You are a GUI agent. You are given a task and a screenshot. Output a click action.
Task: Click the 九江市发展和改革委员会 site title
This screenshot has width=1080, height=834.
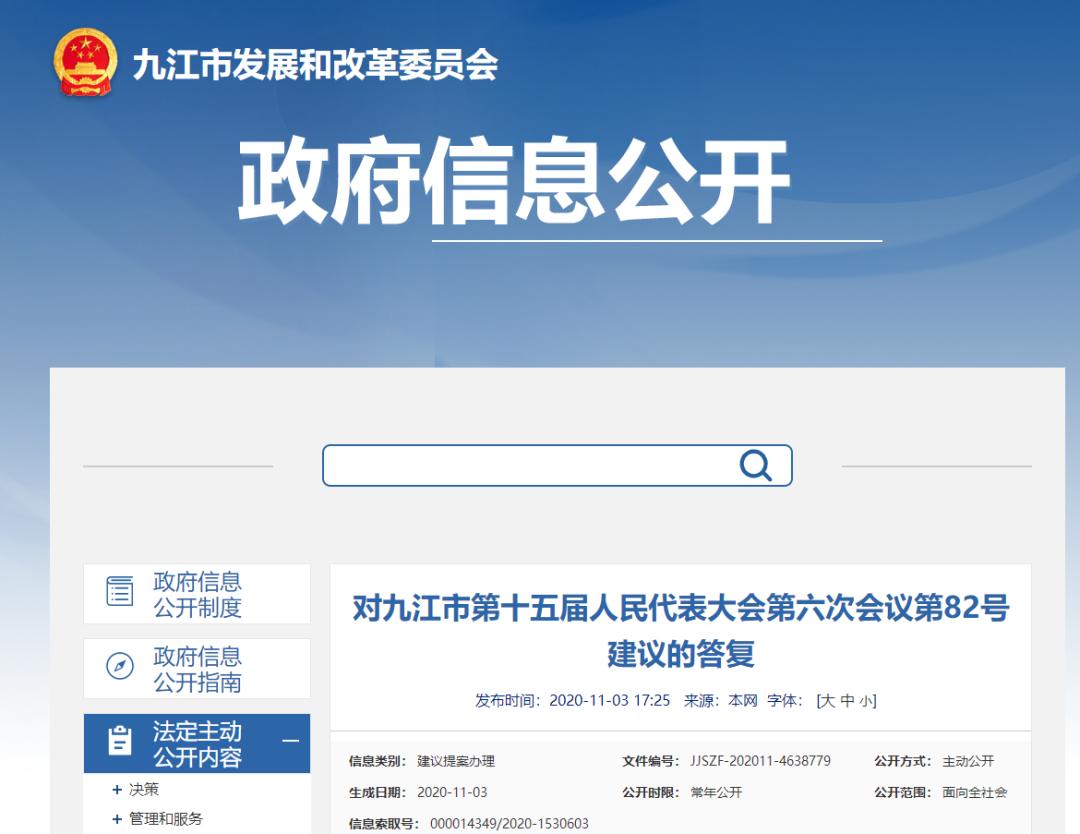(315, 65)
